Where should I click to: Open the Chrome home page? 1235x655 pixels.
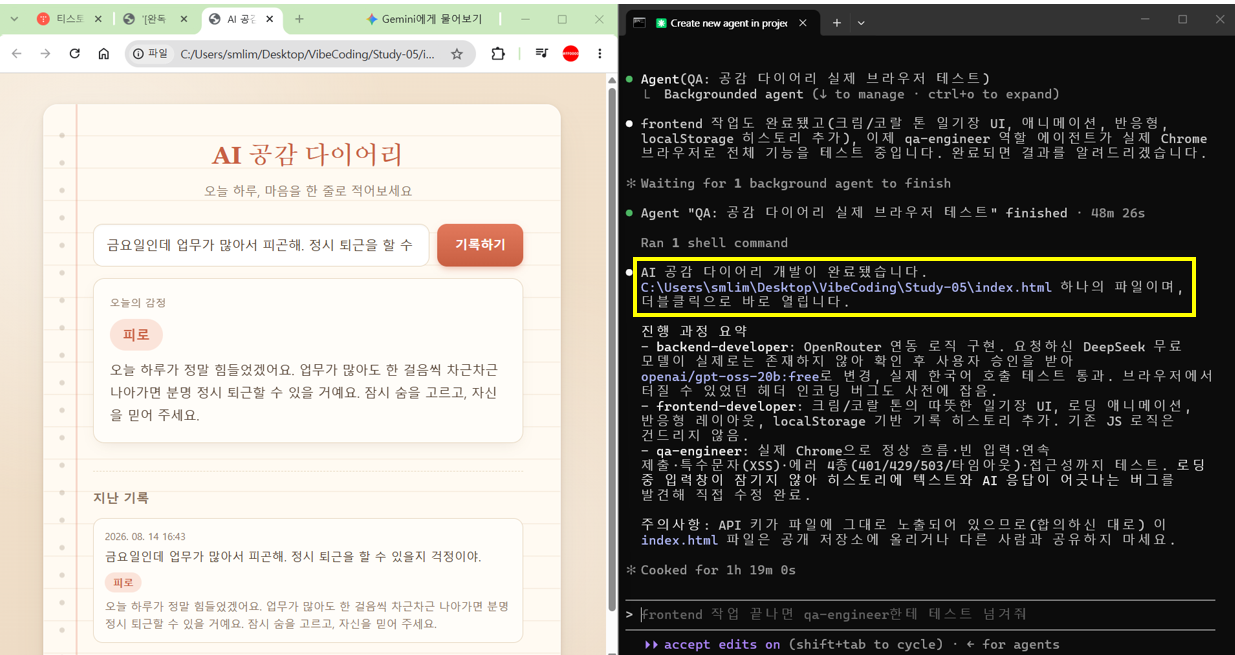point(103,54)
